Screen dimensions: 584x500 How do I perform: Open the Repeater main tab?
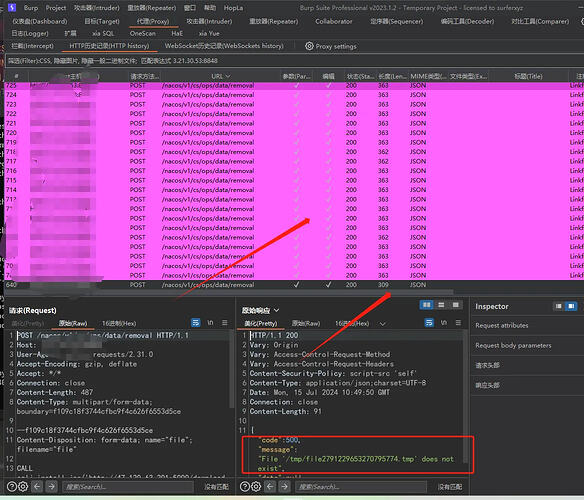pyautogui.click(x=273, y=21)
